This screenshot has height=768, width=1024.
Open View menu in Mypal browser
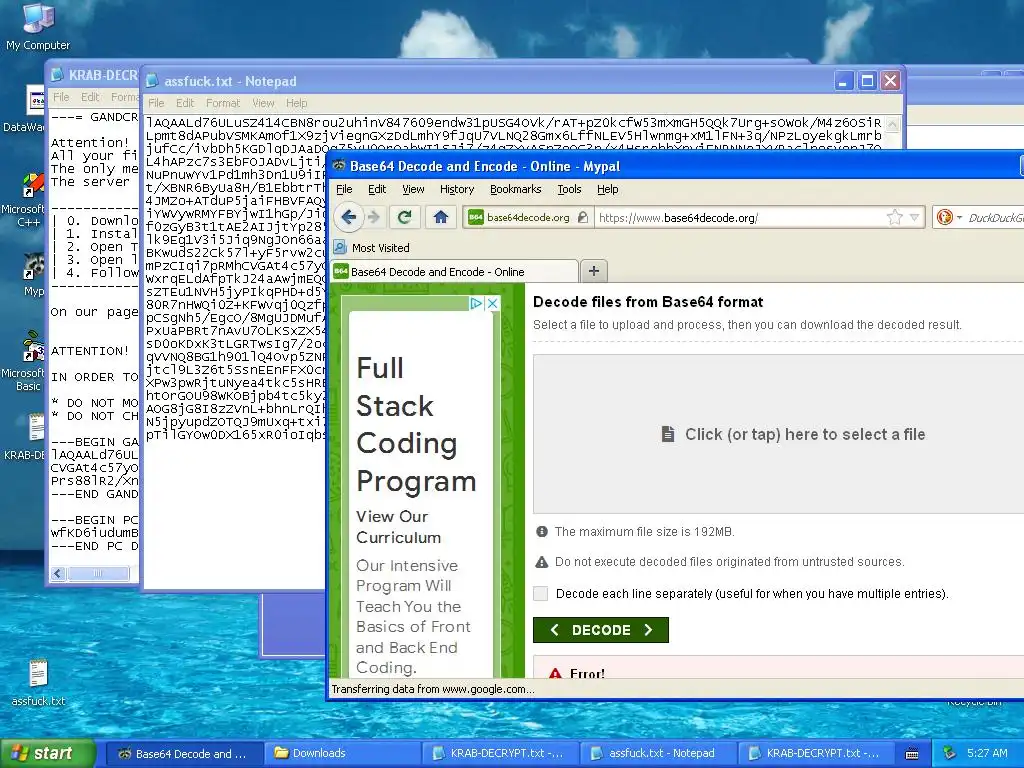point(413,189)
